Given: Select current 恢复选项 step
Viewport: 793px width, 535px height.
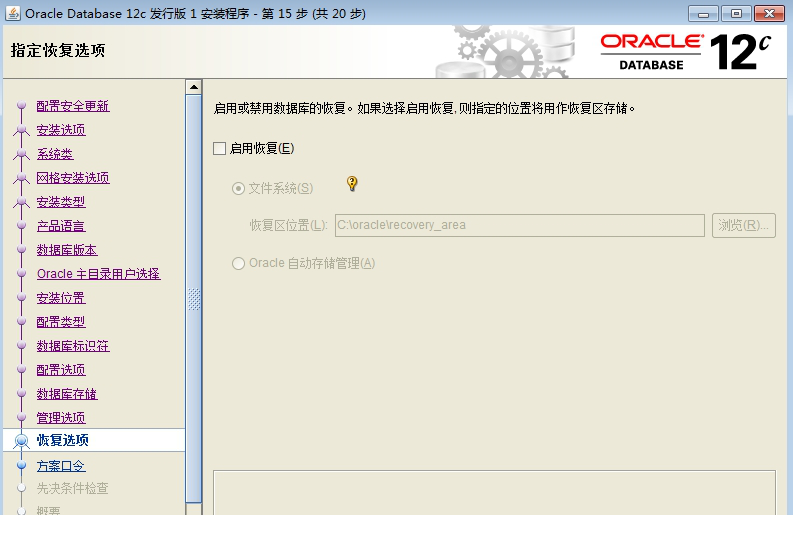Looking at the screenshot, I should tap(62, 440).
